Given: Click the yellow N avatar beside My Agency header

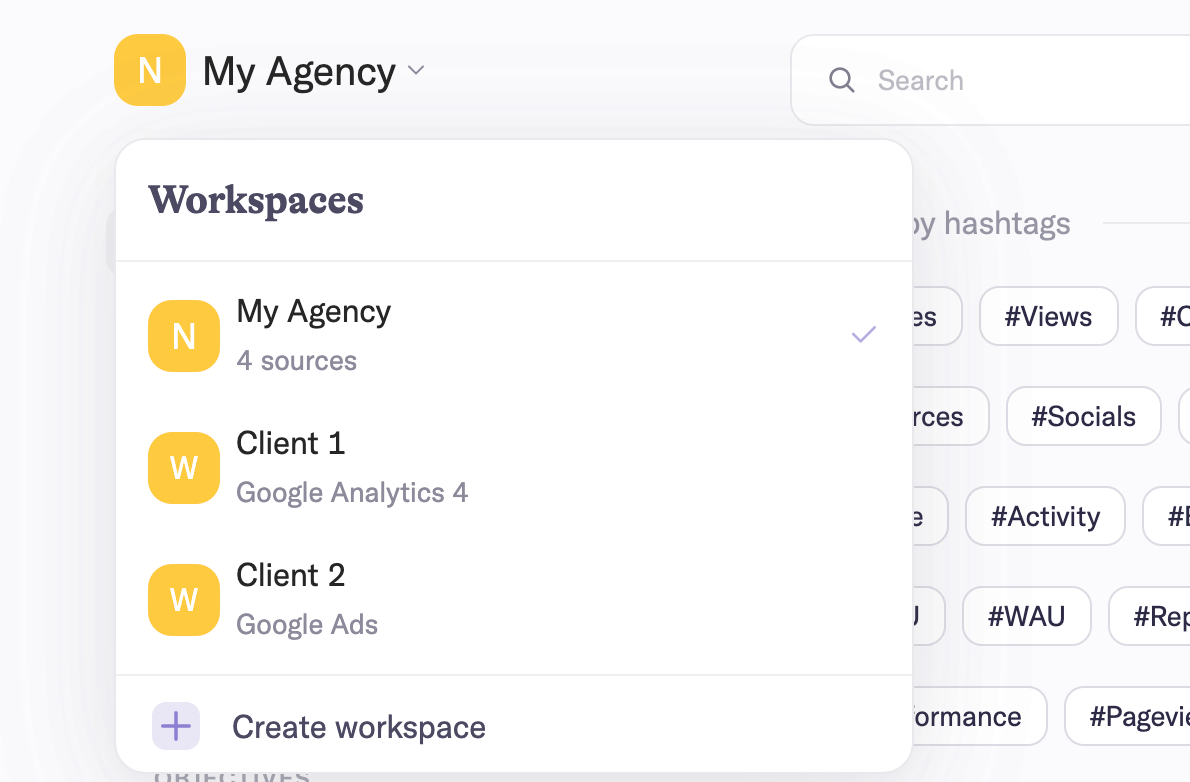Looking at the screenshot, I should click(150, 70).
